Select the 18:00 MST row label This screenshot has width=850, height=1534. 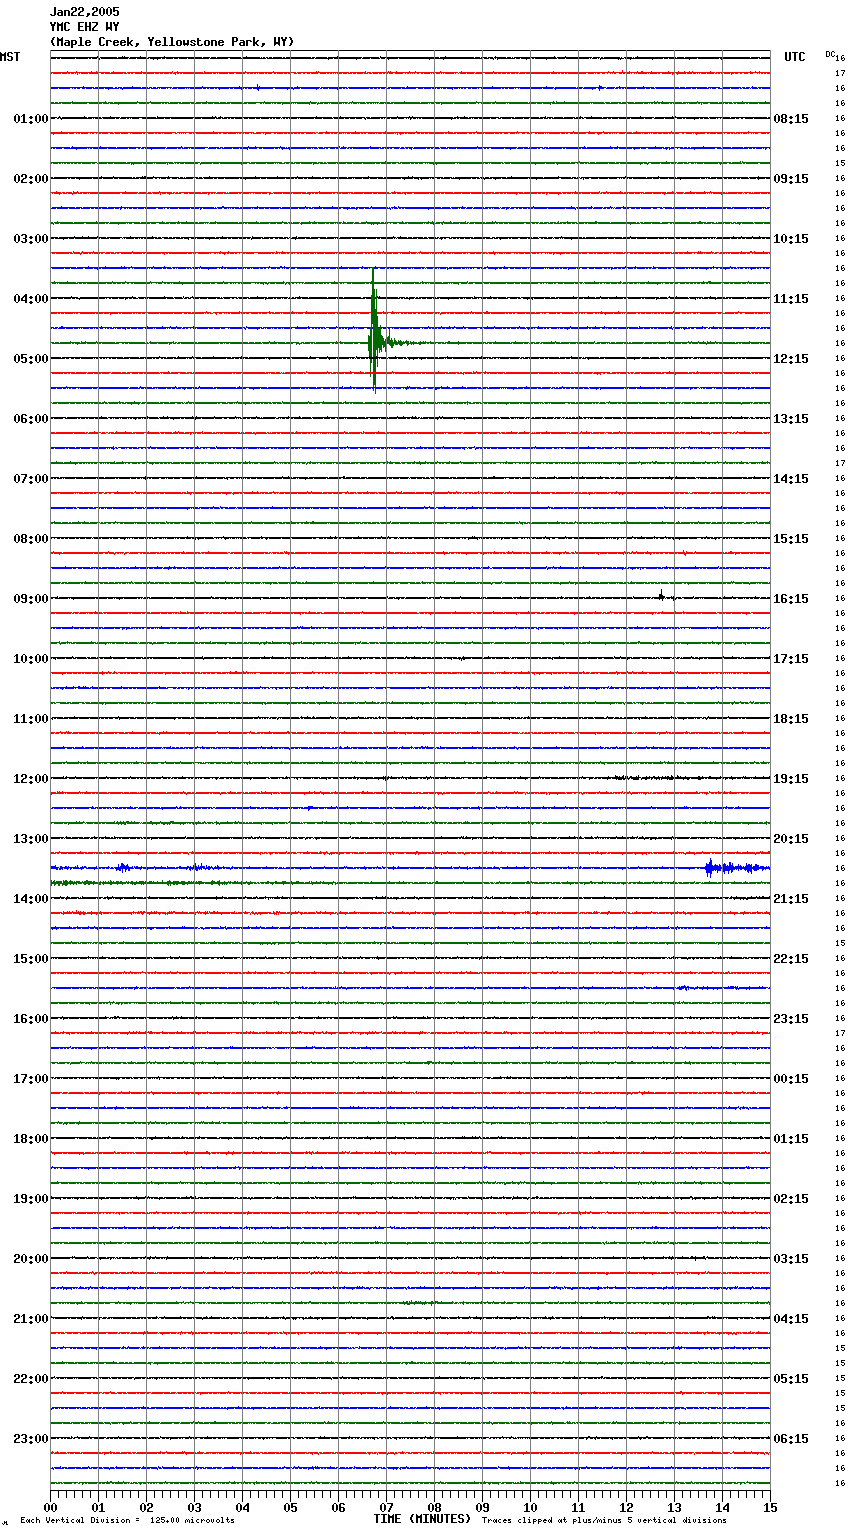coord(31,1139)
